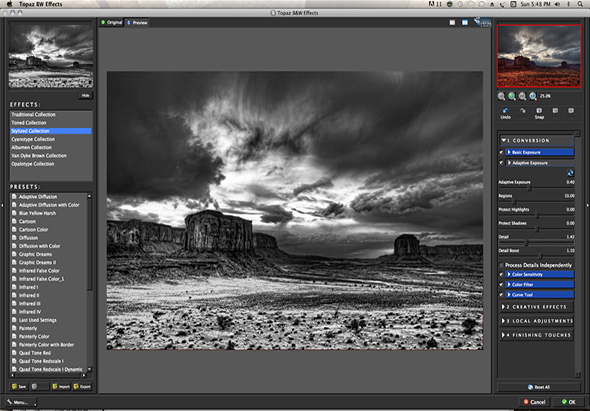Collapse the Adaptive Exposure panel
This screenshot has height=411, width=590.
[x=540, y=163]
